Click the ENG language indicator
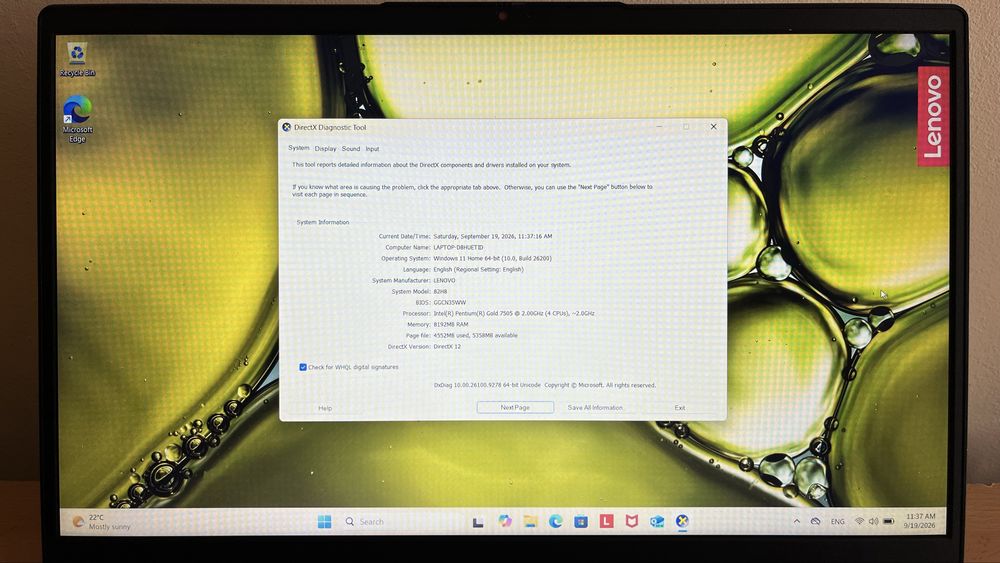 coord(837,522)
